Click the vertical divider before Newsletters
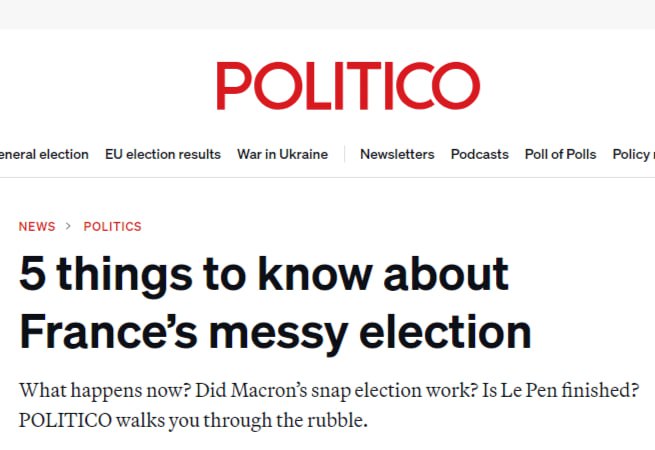 point(345,154)
